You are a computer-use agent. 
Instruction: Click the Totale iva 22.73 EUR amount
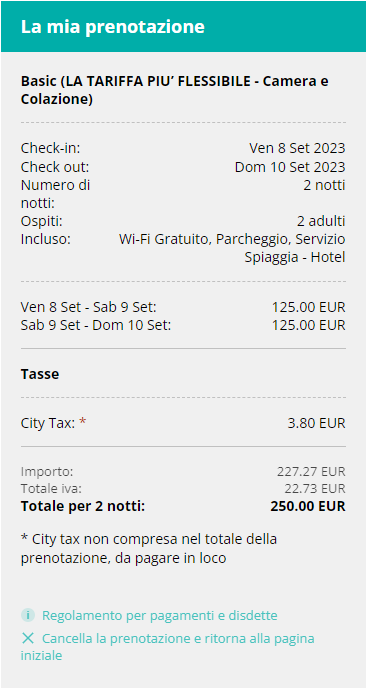pyautogui.click(x=315, y=489)
